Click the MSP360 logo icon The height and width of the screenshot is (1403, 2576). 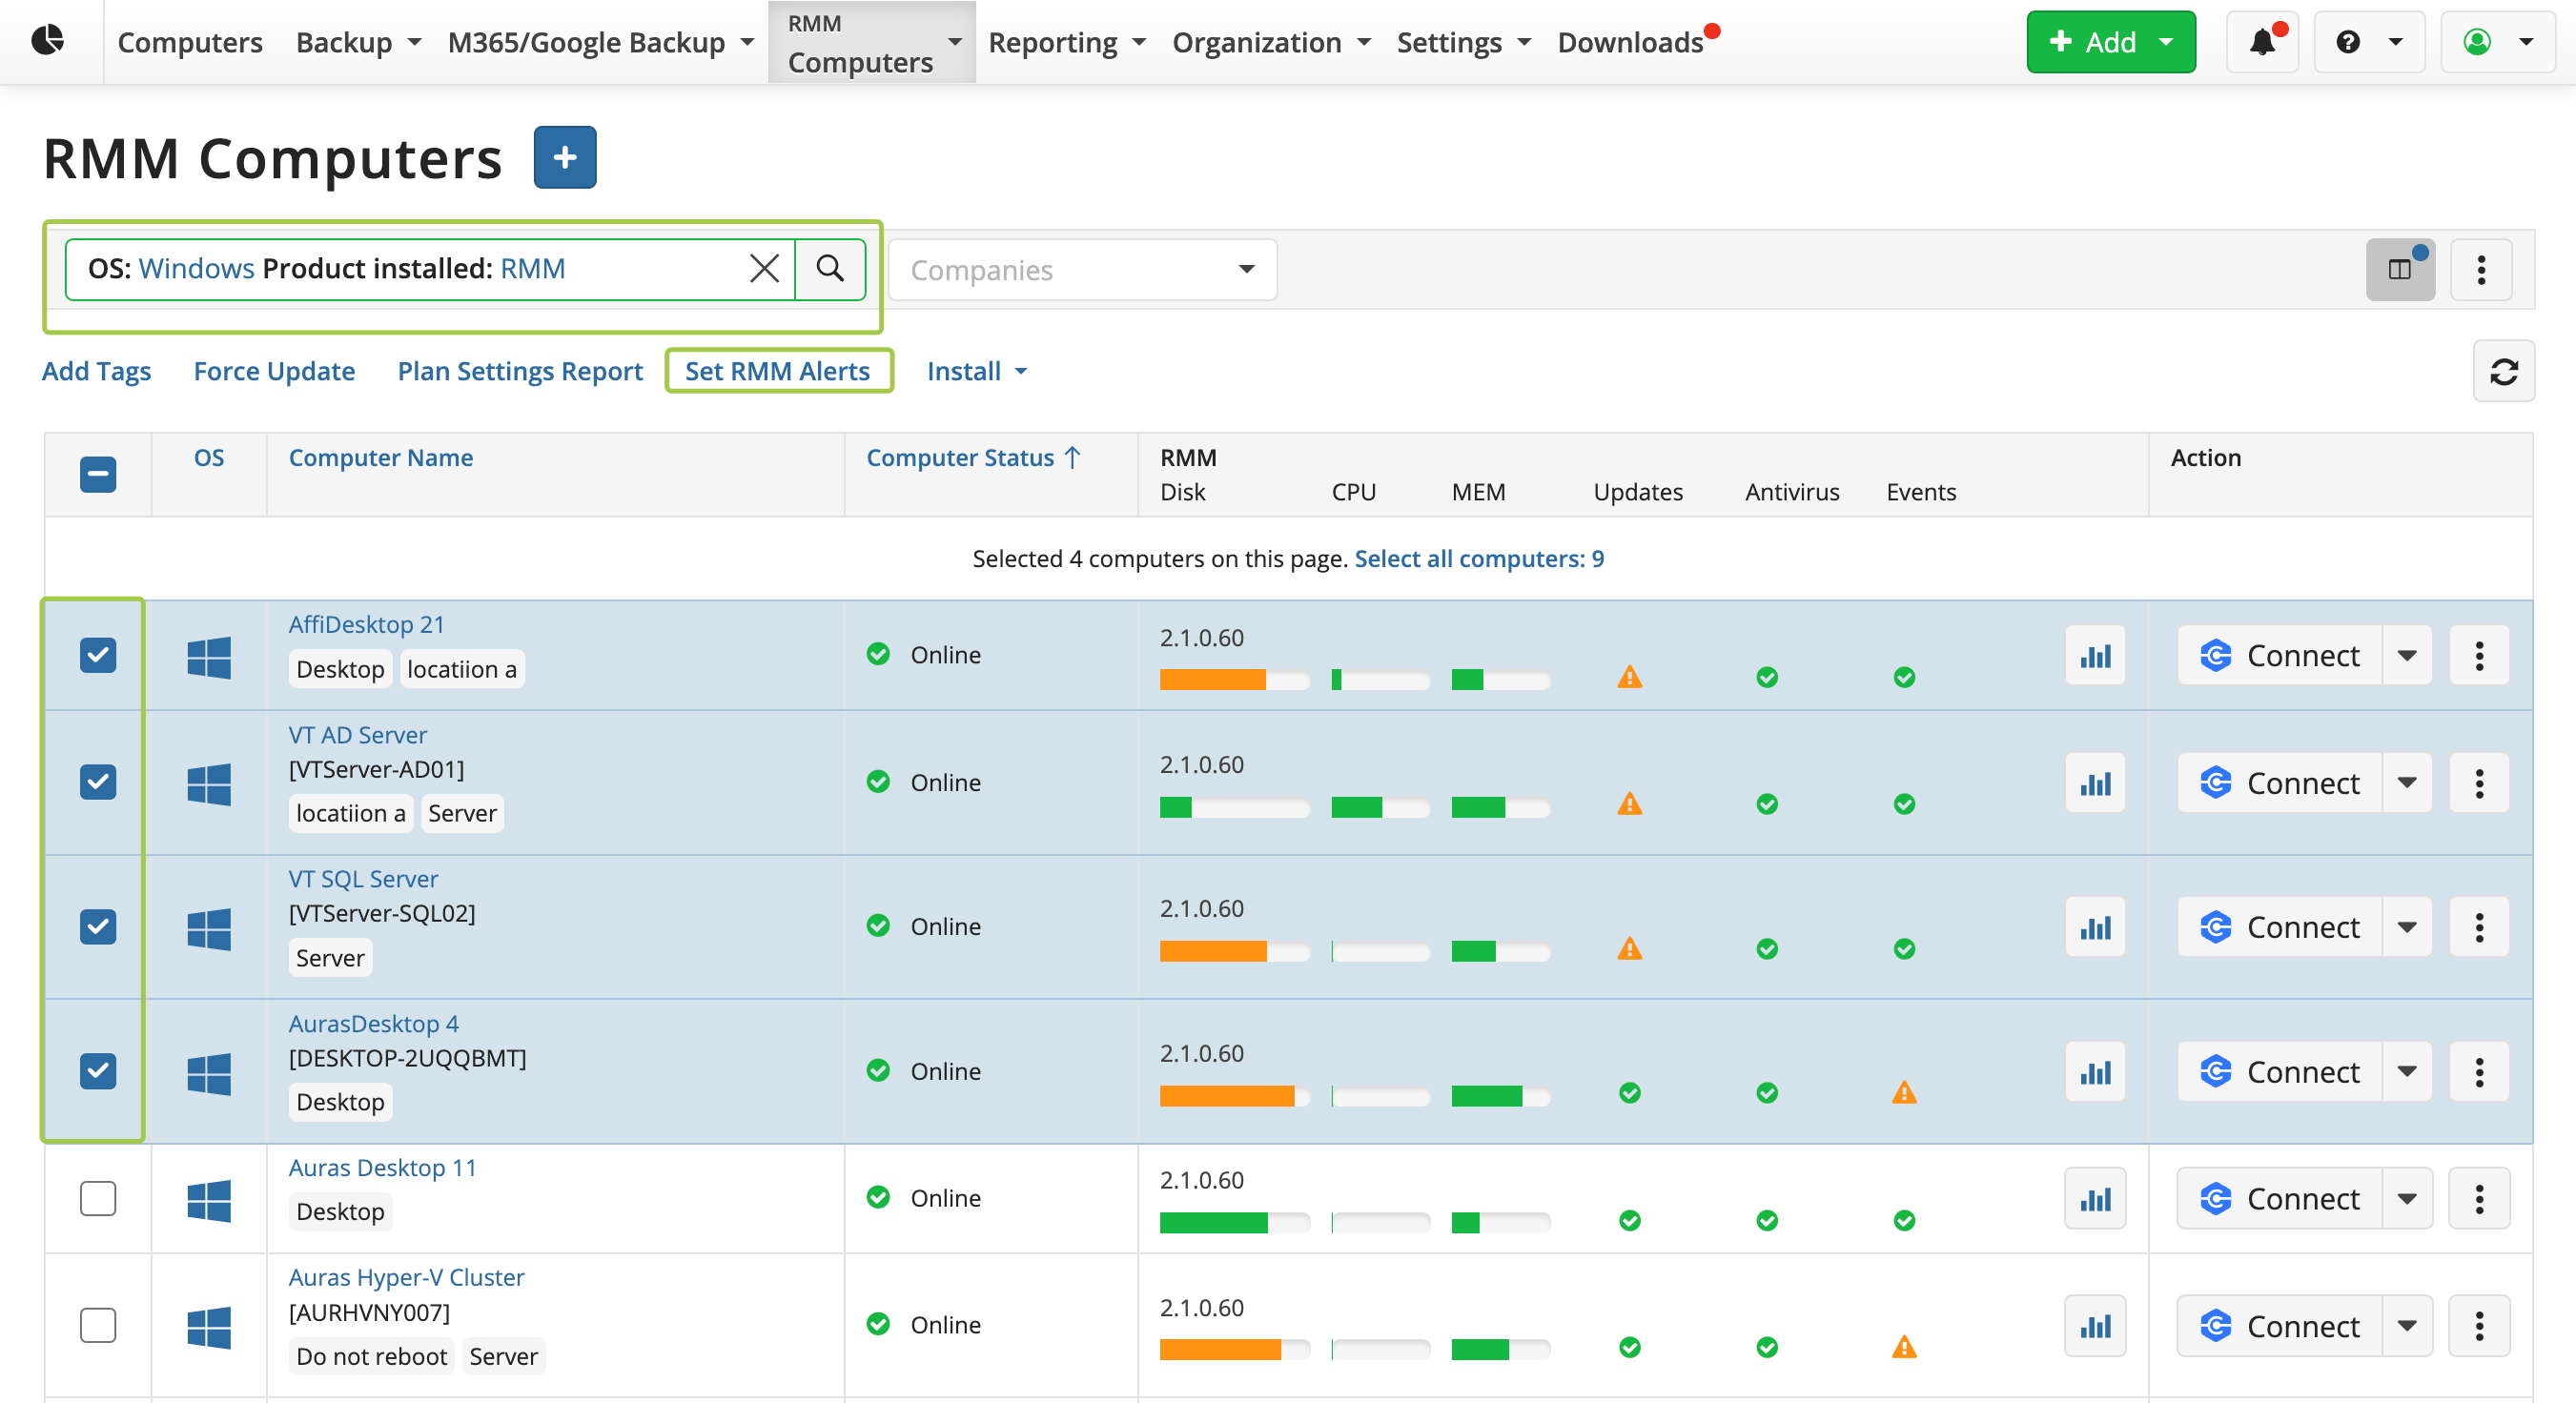coord(47,40)
